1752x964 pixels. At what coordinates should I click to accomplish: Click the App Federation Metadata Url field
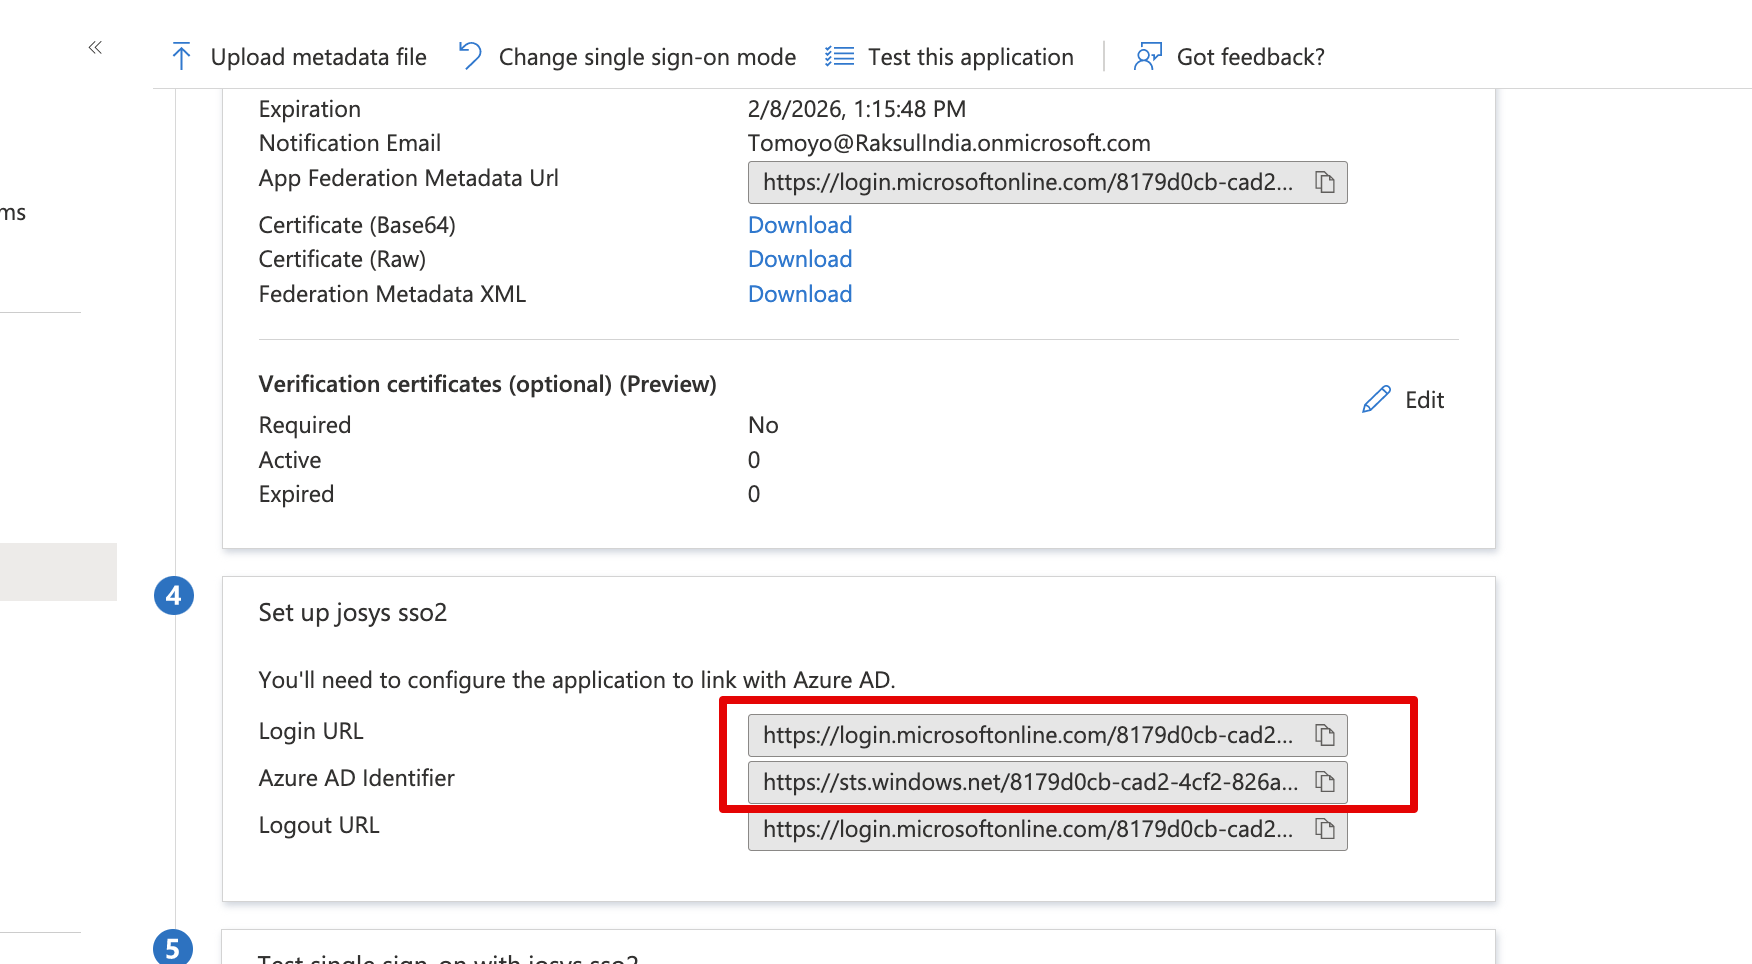click(1027, 182)
